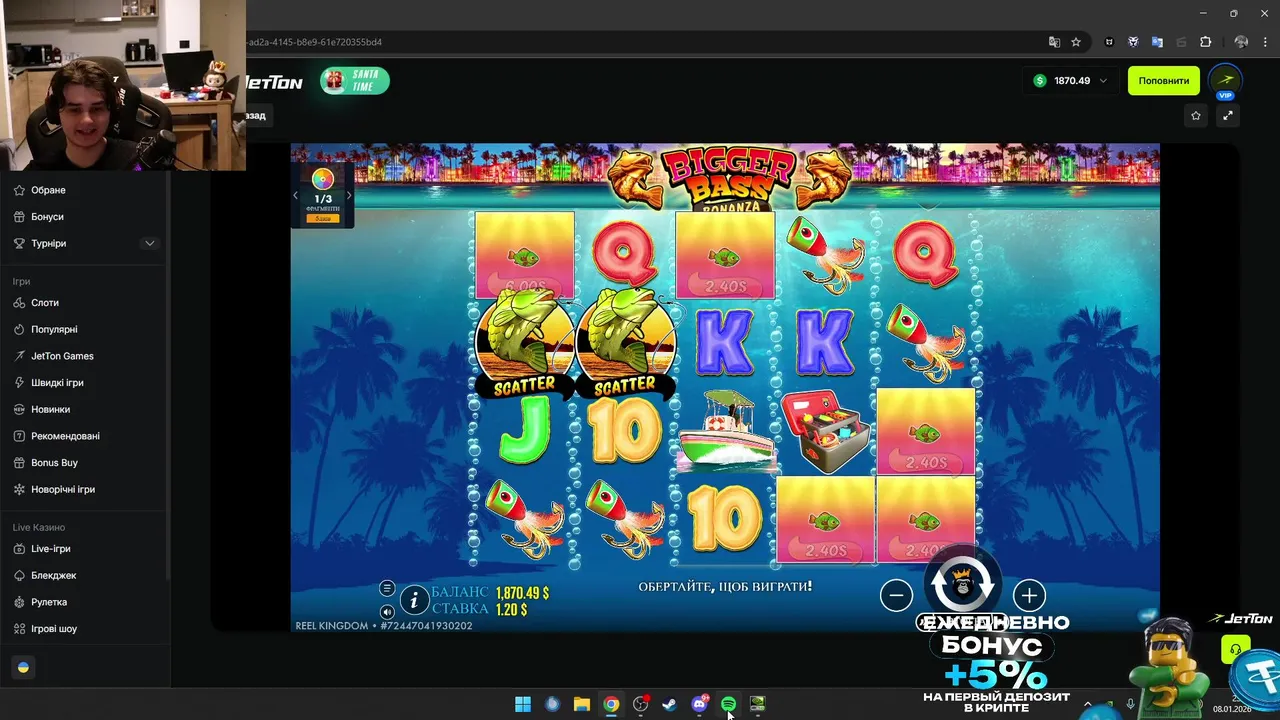Click the lion head extension icon
The height and width of the screenshot is (720, 1280).
tap(1133, 42)
